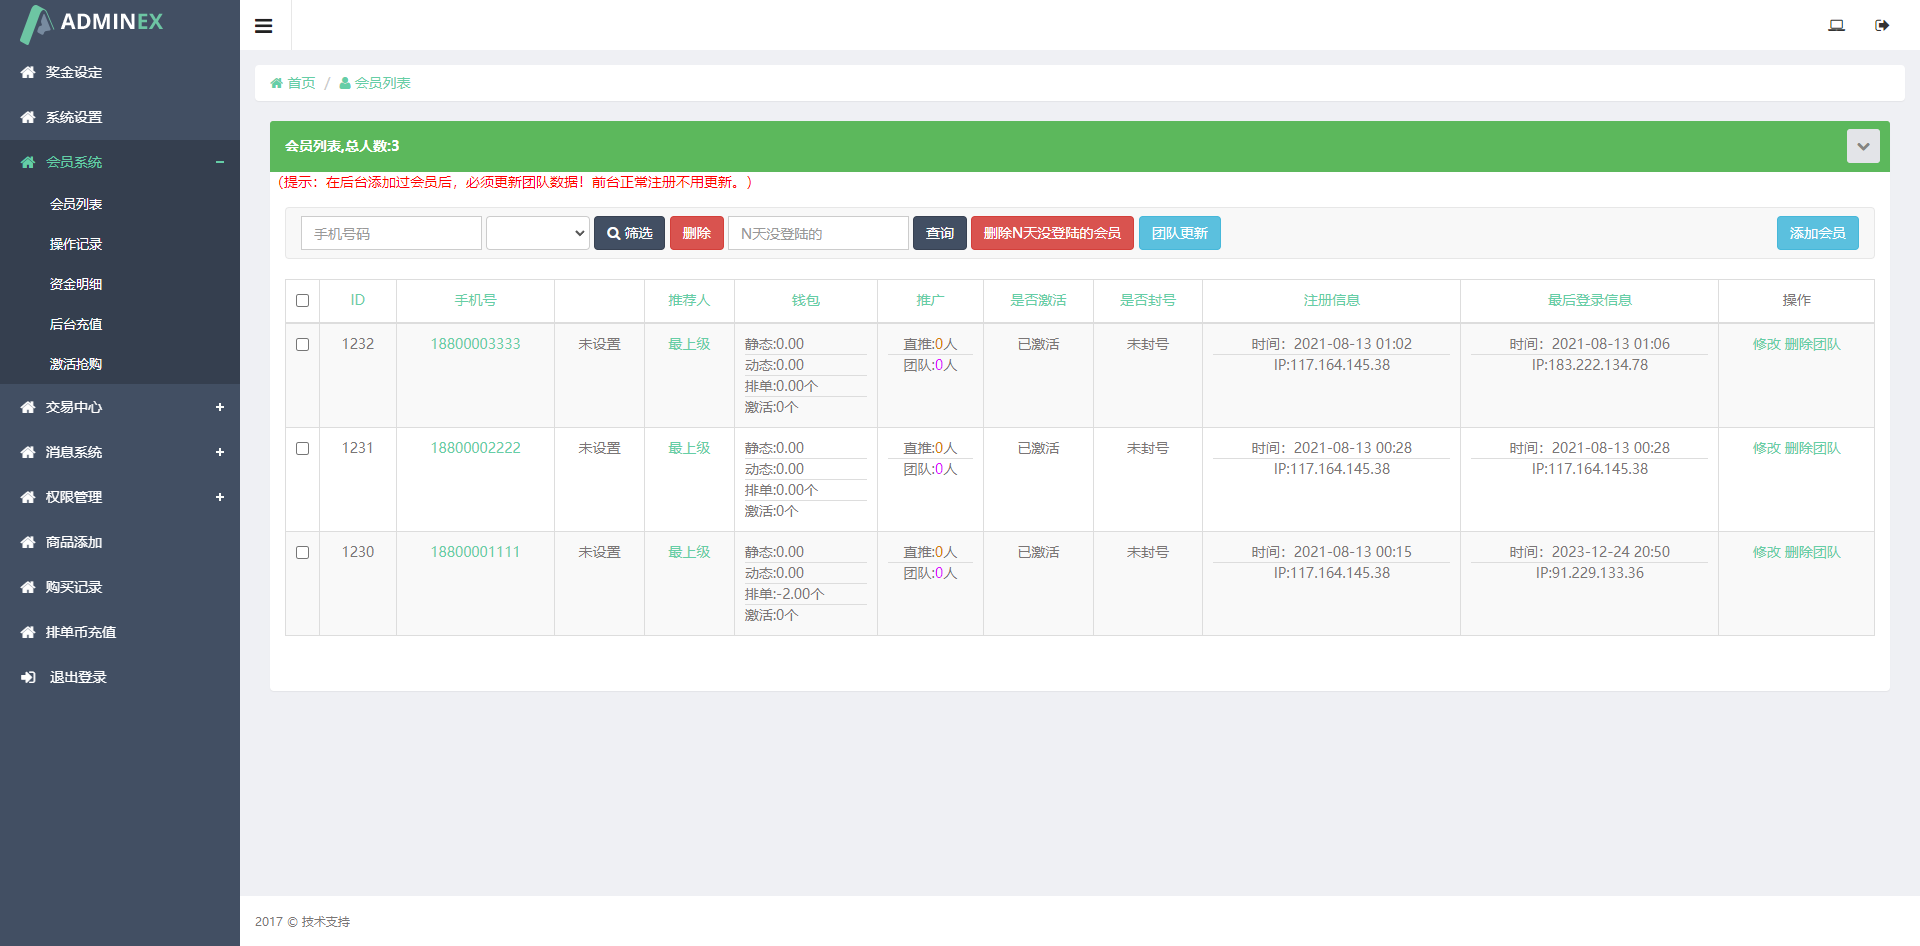Screen dimensions: 1920x946
Task: Click the 手机号码 input field
Action: [391, 233]
